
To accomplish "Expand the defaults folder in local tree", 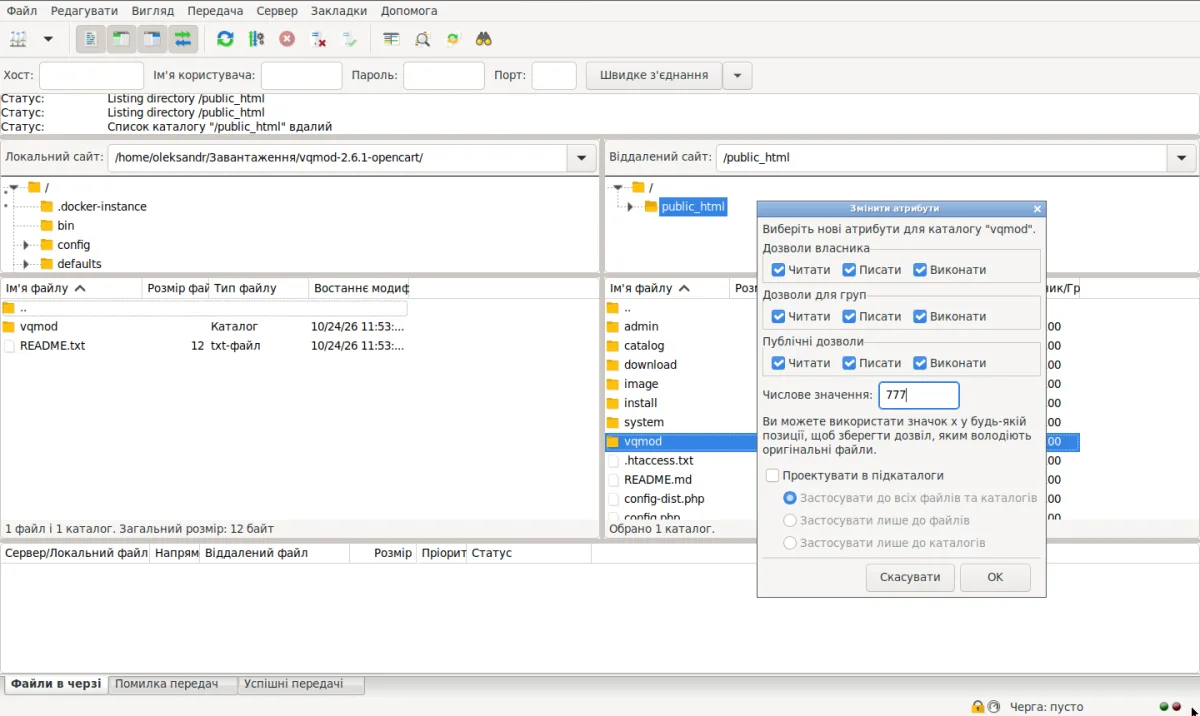I will [x=26, y=264].
